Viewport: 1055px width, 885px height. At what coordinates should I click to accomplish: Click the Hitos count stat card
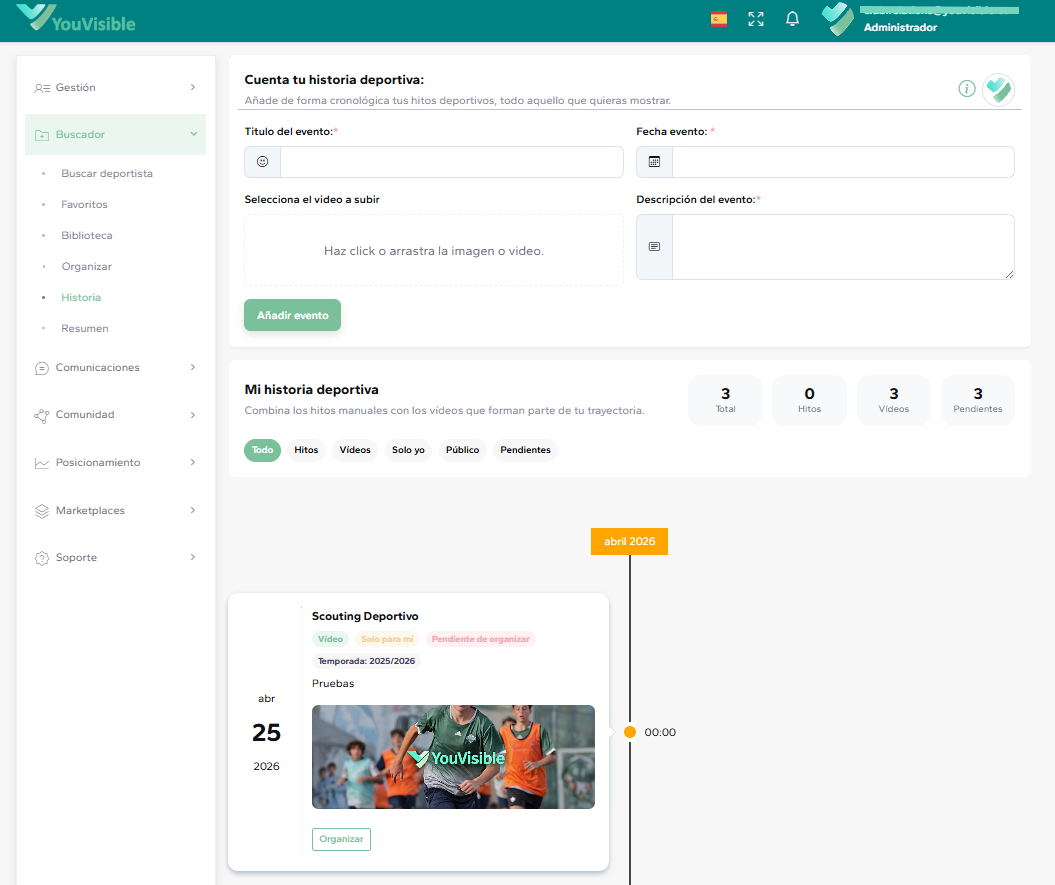click(809, 400)
